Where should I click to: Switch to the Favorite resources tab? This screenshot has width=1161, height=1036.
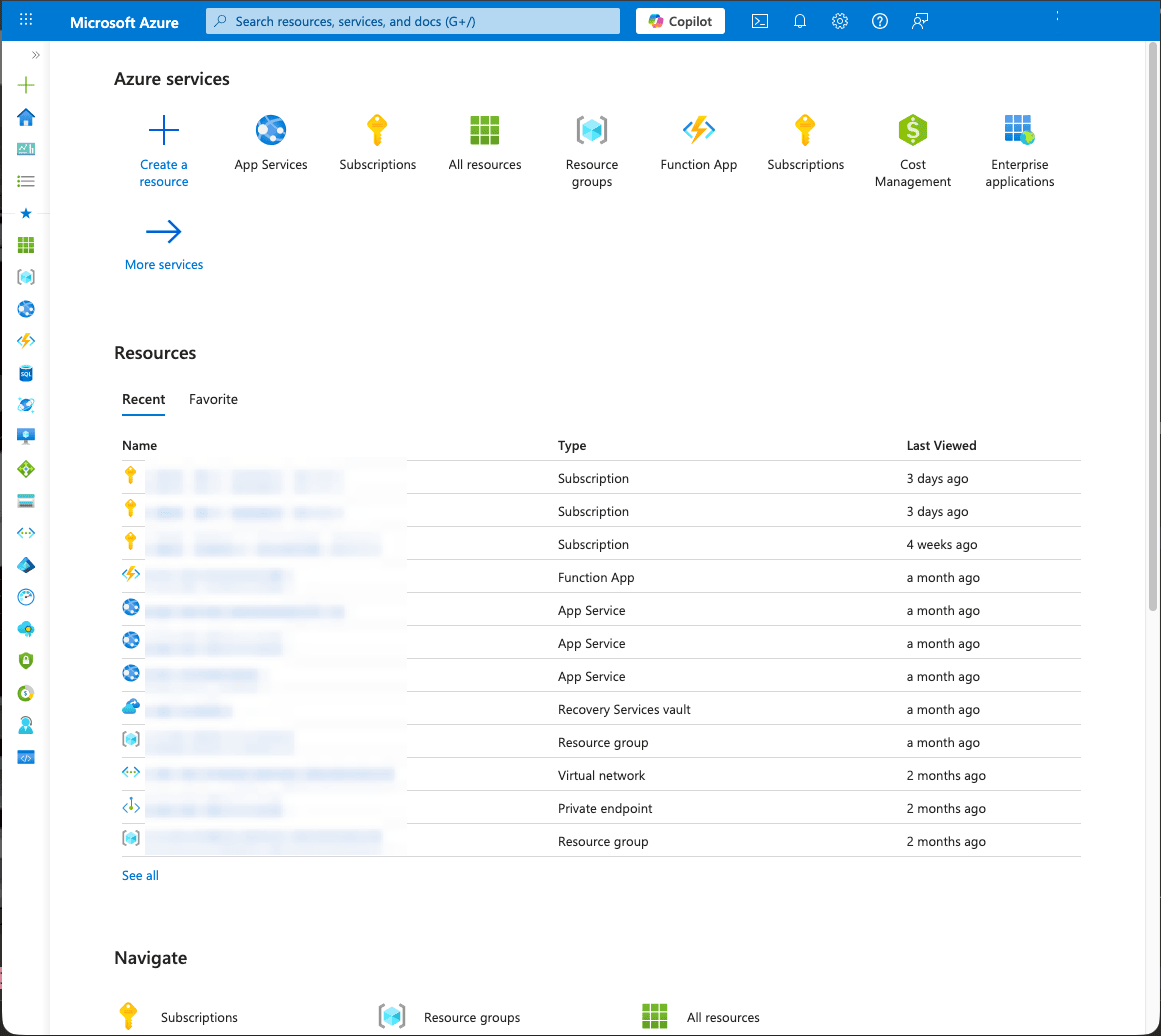(213, 399)
